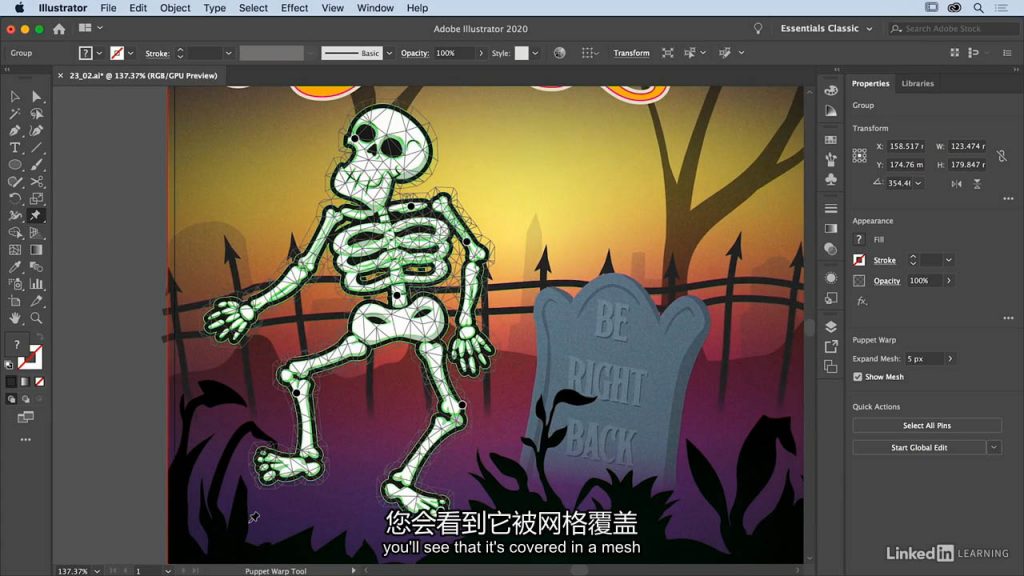The image size is (1024, 576).
Task: Open the Layers panel icon
Action: pyautogui.click(x=831, y=327)
